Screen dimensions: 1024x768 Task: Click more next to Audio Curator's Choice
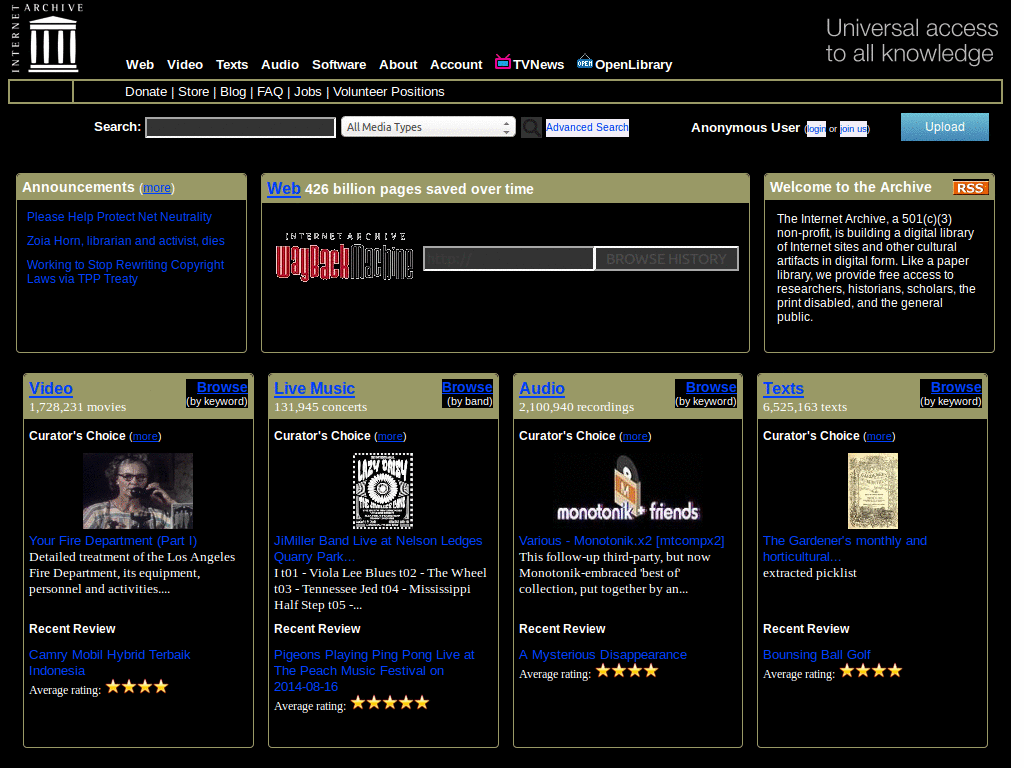635,436
